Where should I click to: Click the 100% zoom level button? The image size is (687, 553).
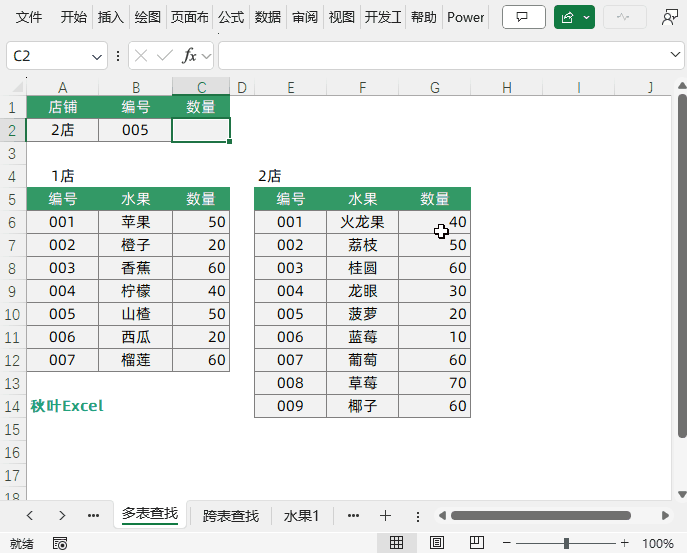pos(657,543)
